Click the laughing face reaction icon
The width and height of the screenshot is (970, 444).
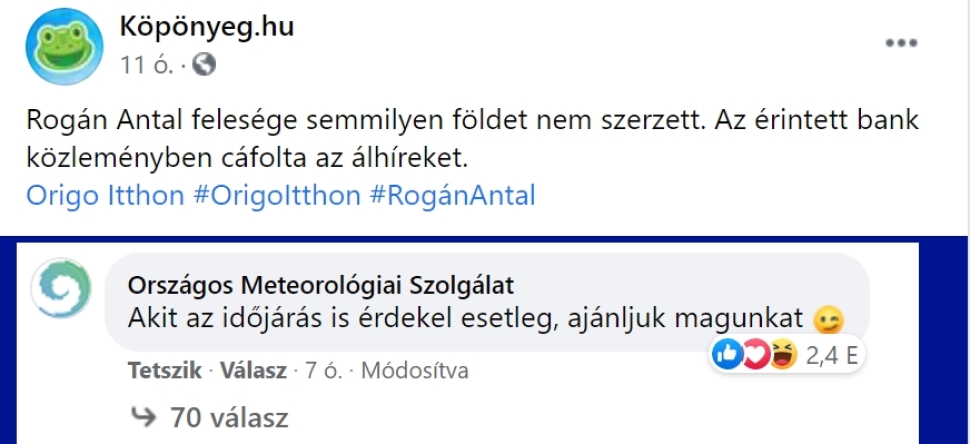(x=783, y=354)
